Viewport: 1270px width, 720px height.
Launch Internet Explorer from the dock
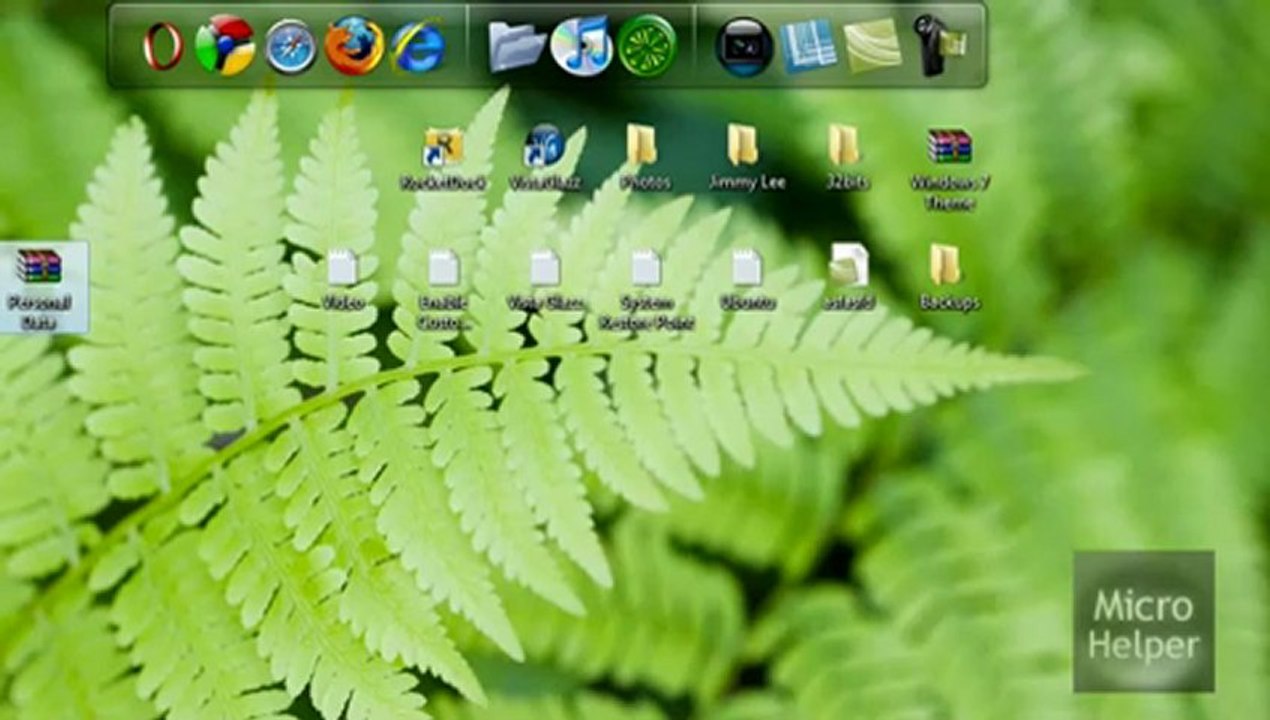pyautogui.click(x=418, y=46)
